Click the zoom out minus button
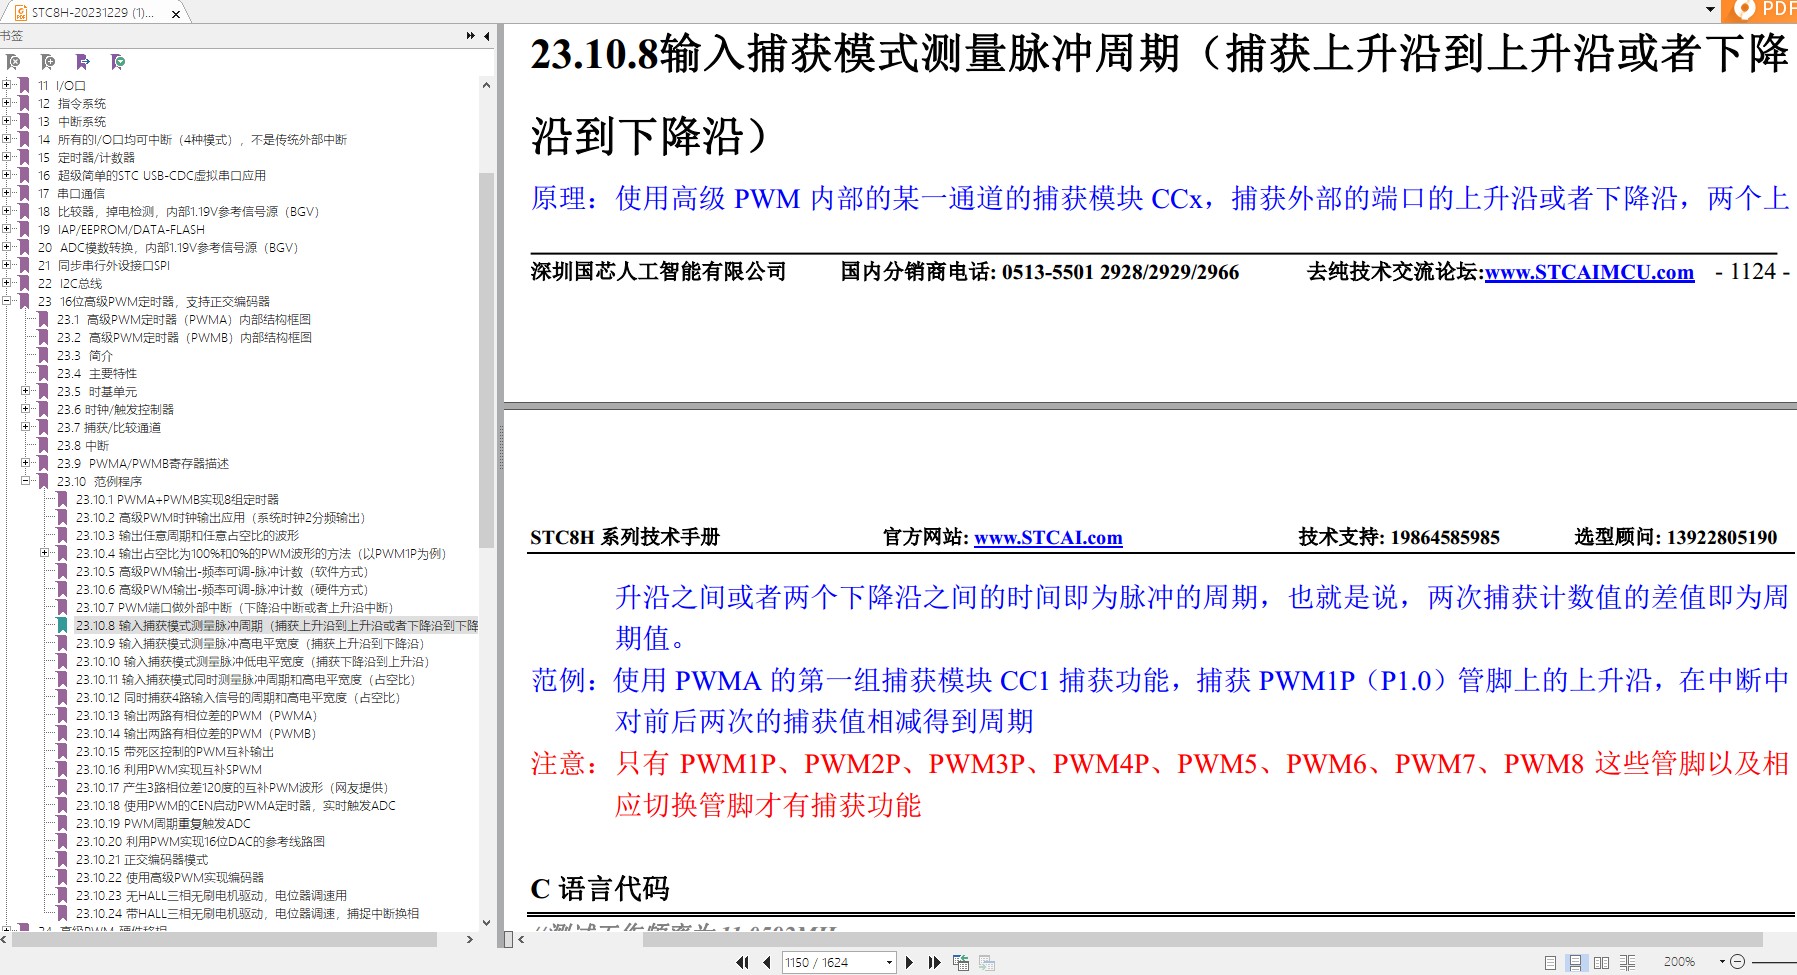Image resolution: width=1797 pixels, height=975 pixels. (x=1737, y=962)
